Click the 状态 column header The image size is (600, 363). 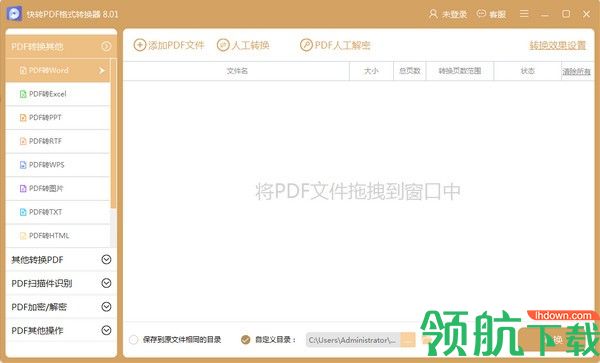pos(528,71)
